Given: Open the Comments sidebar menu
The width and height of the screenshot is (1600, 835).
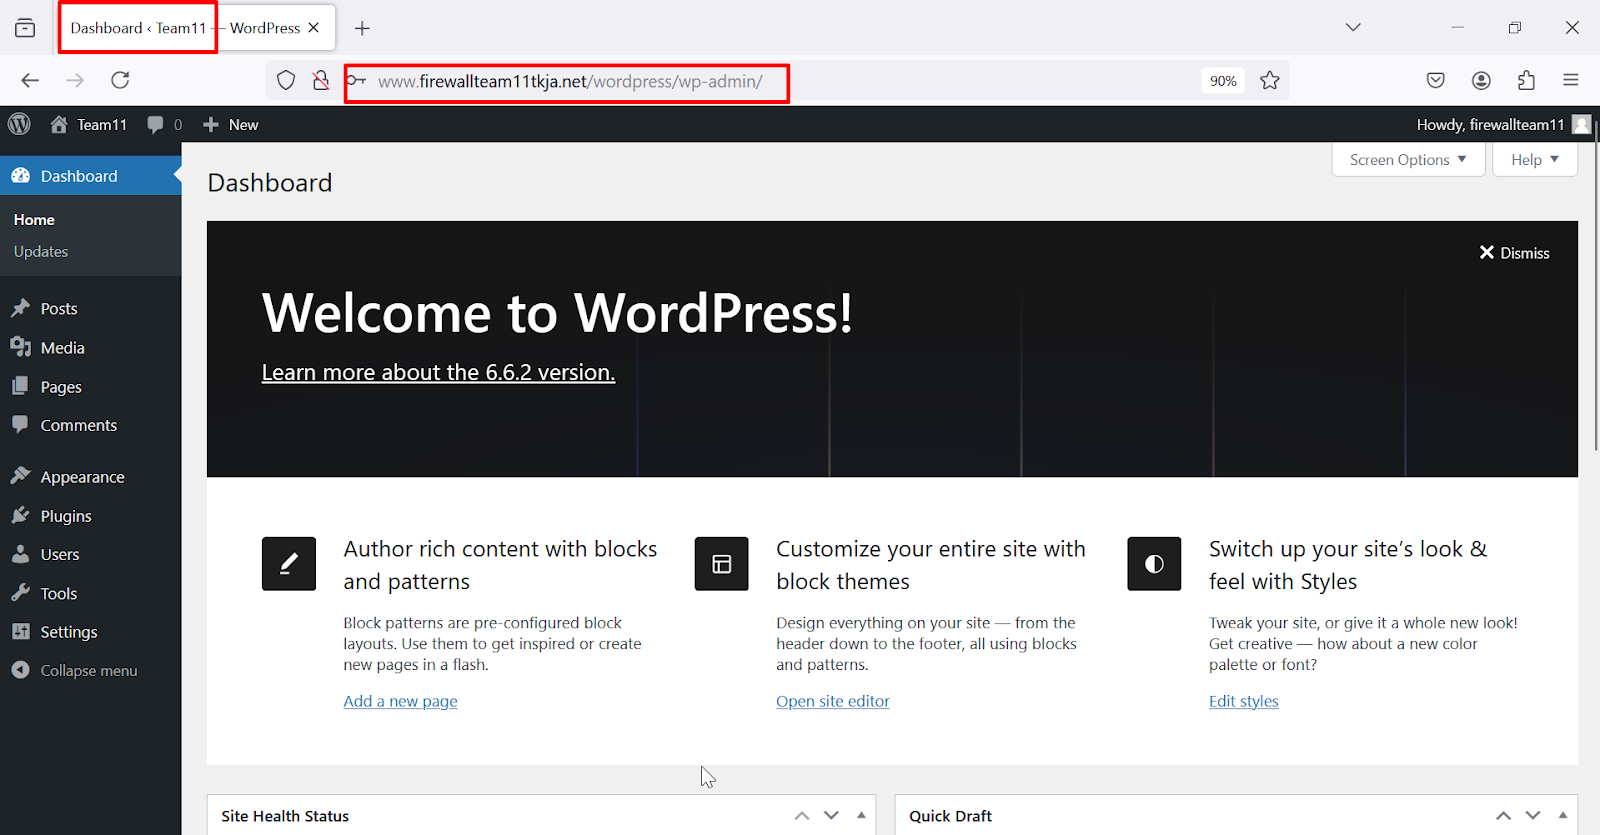Looking at the screenshot, I should point(90,425).
